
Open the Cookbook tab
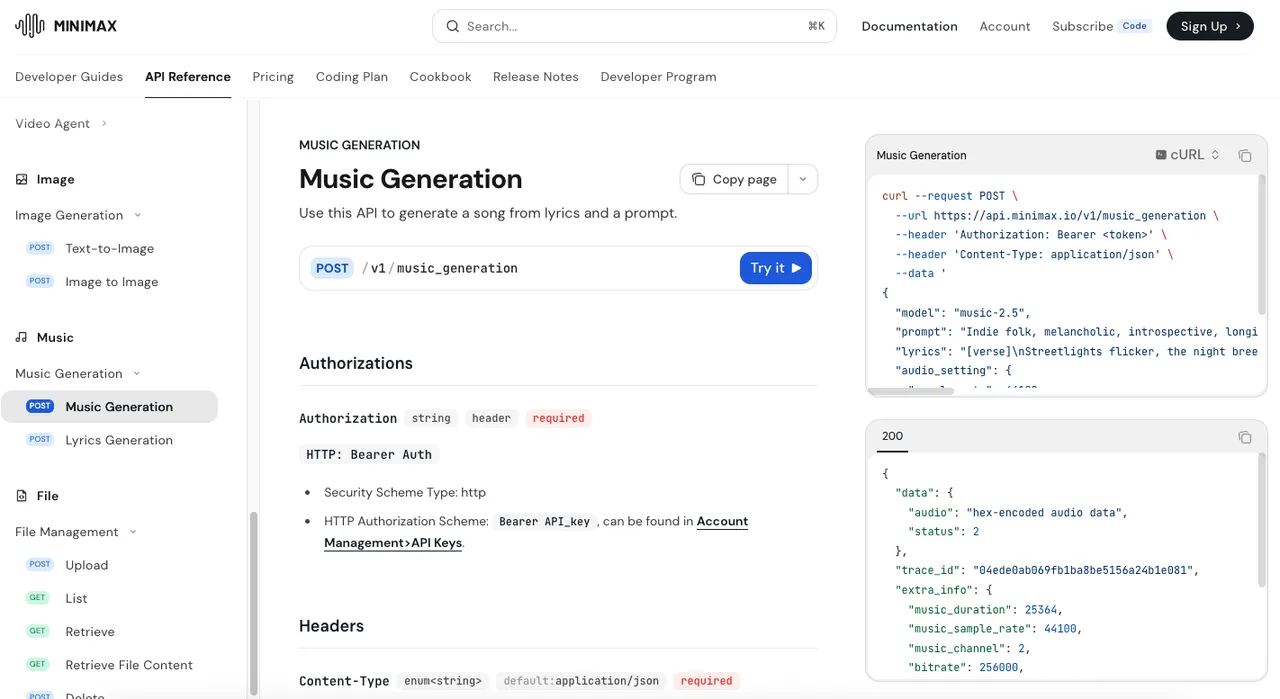[440, 77]
